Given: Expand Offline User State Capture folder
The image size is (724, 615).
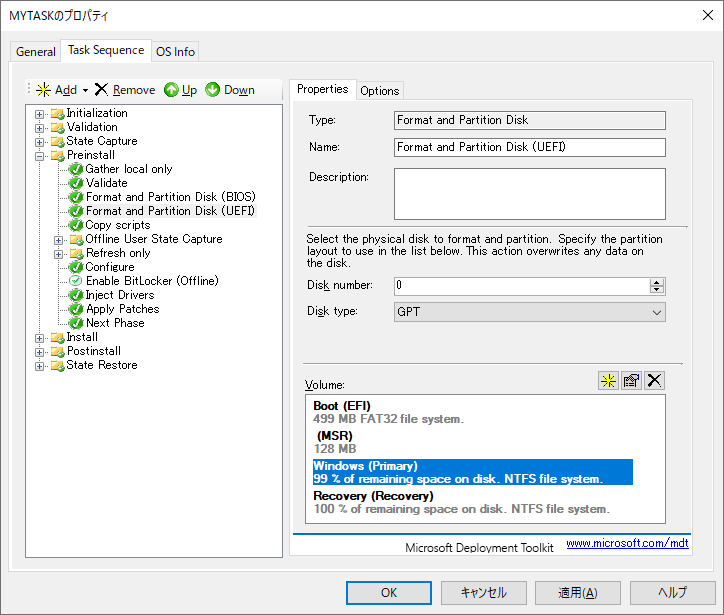Looking at the screenshot, I should click(x=58, y=240).
